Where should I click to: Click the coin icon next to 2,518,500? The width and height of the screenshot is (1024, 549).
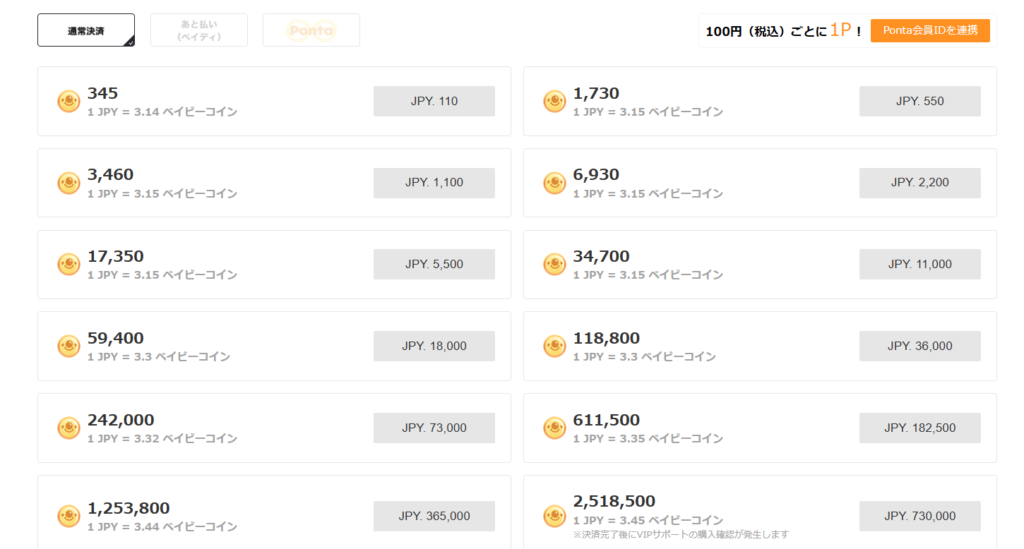[x=554, y=516]
